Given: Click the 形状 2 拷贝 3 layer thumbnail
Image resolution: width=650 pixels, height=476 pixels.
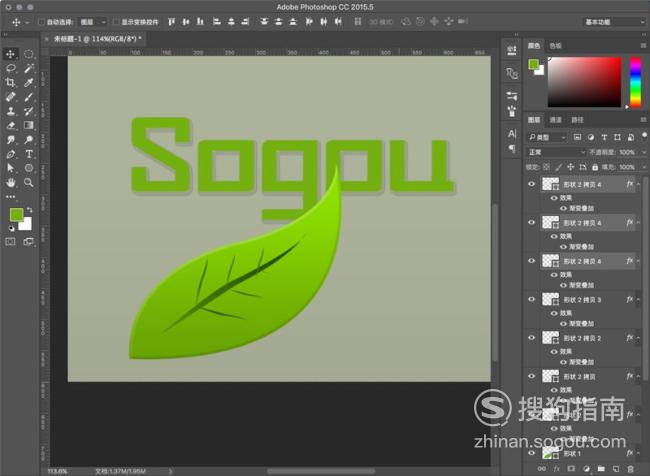Looking at the screenshot, I should [551, 299].
